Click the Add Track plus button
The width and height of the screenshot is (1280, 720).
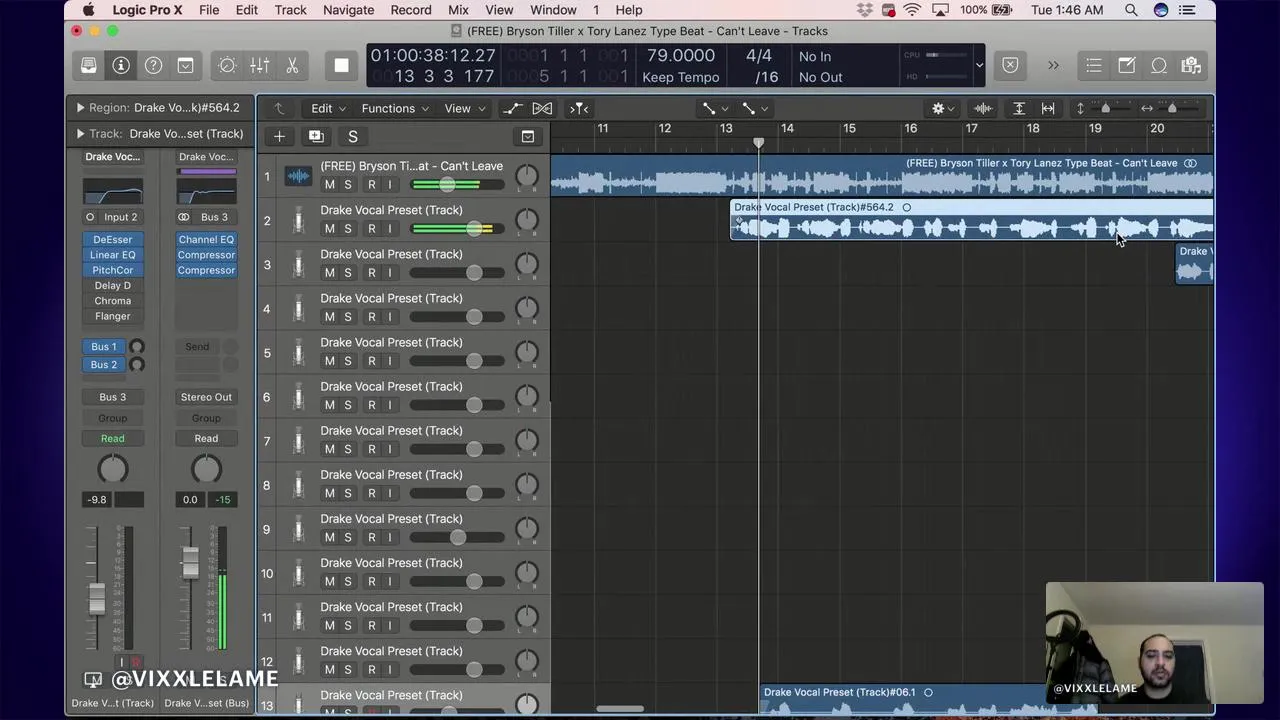click(279, 137)
